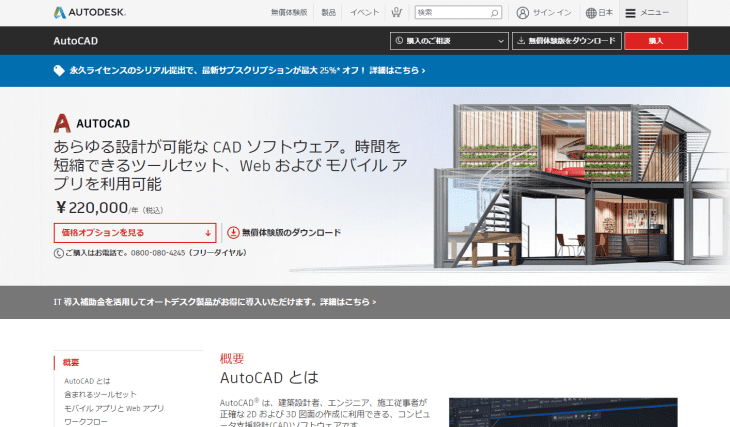Click the red AutoCAD A logo
Viewport: 730px width, 427px height.
62,123
